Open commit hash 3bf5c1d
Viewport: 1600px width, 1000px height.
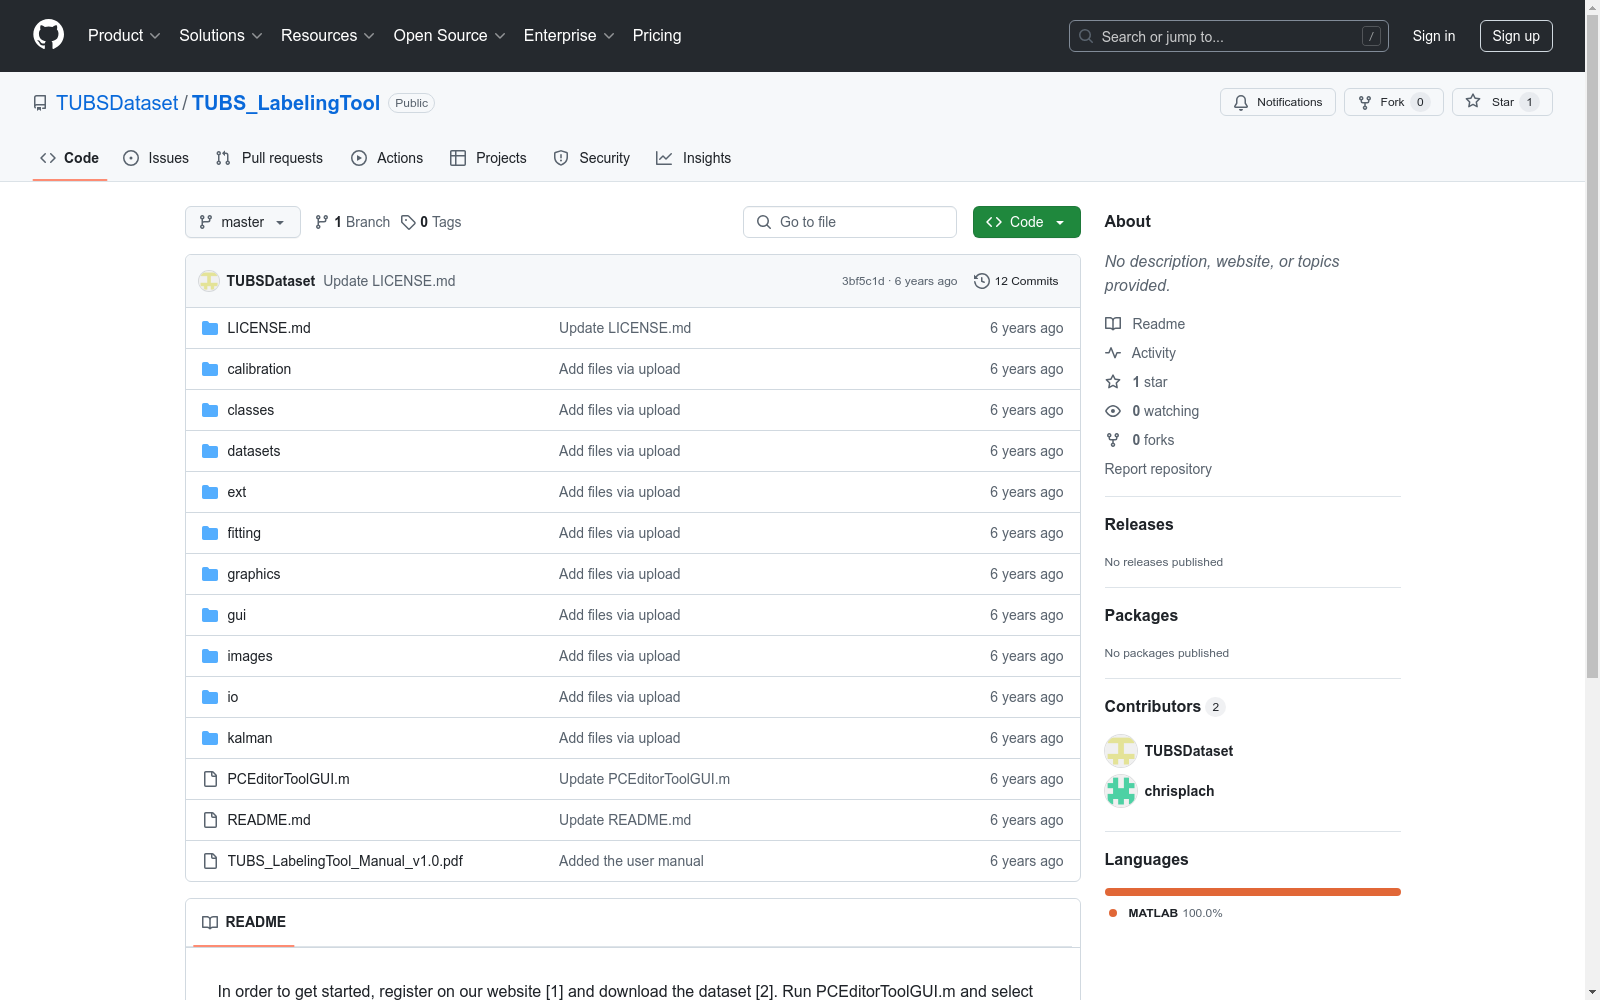(863, 281)
